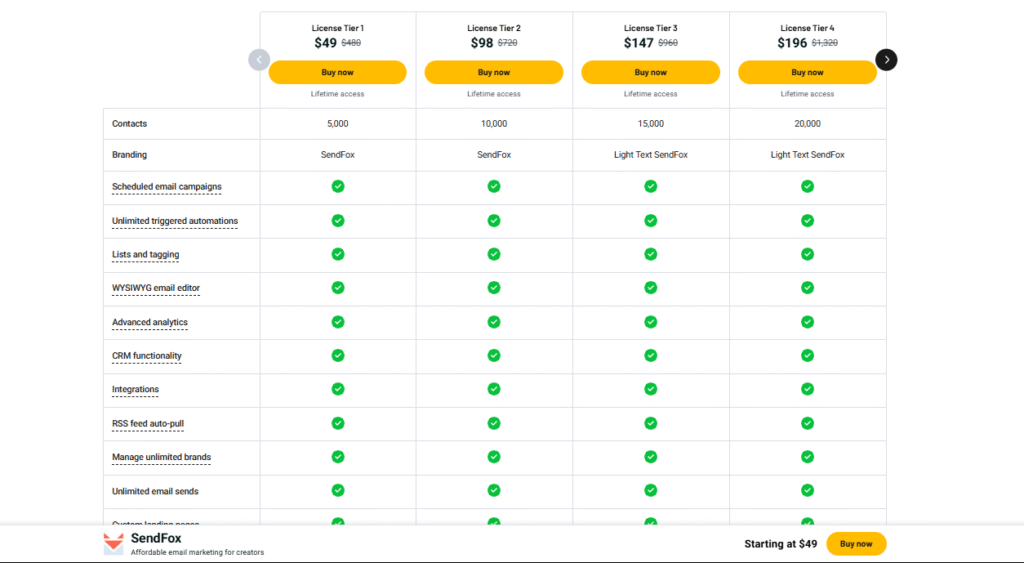Click the SendFox fox logo
Screen dimensions: 1024x563
114,543
